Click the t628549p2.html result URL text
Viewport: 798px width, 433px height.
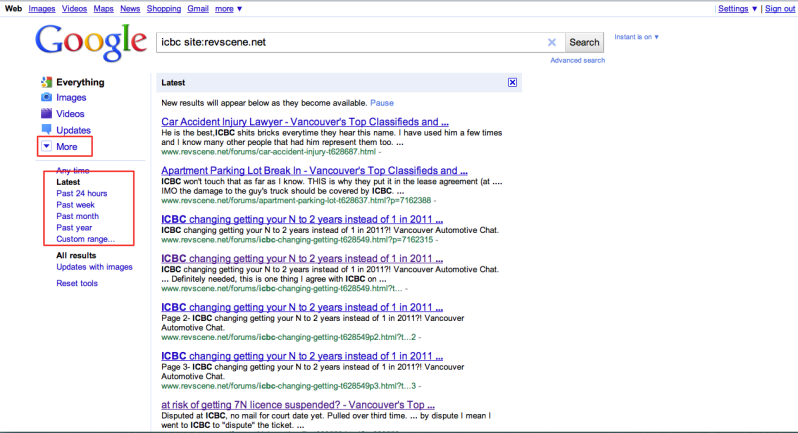click(x=289, y=337)
